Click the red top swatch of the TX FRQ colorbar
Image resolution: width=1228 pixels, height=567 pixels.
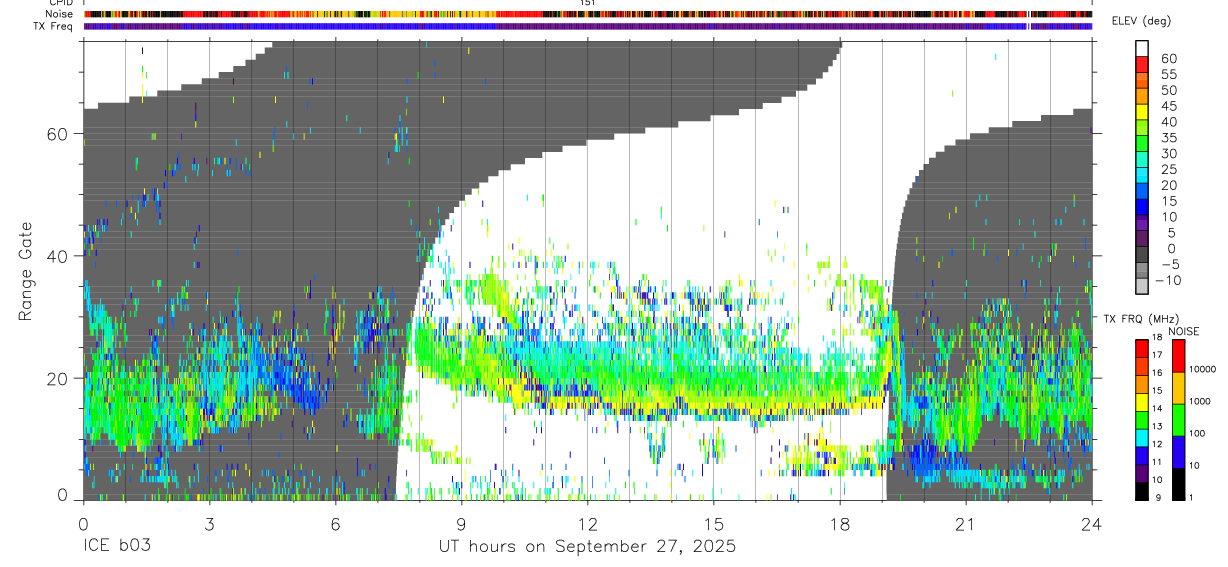[1142, 349]
